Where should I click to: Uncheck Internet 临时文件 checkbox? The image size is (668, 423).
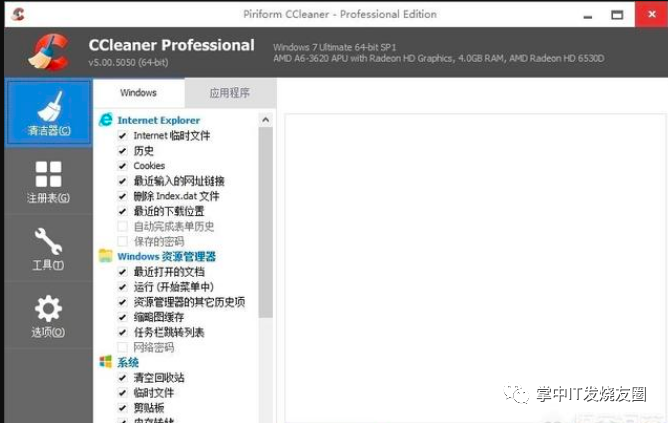pos(122,135)
